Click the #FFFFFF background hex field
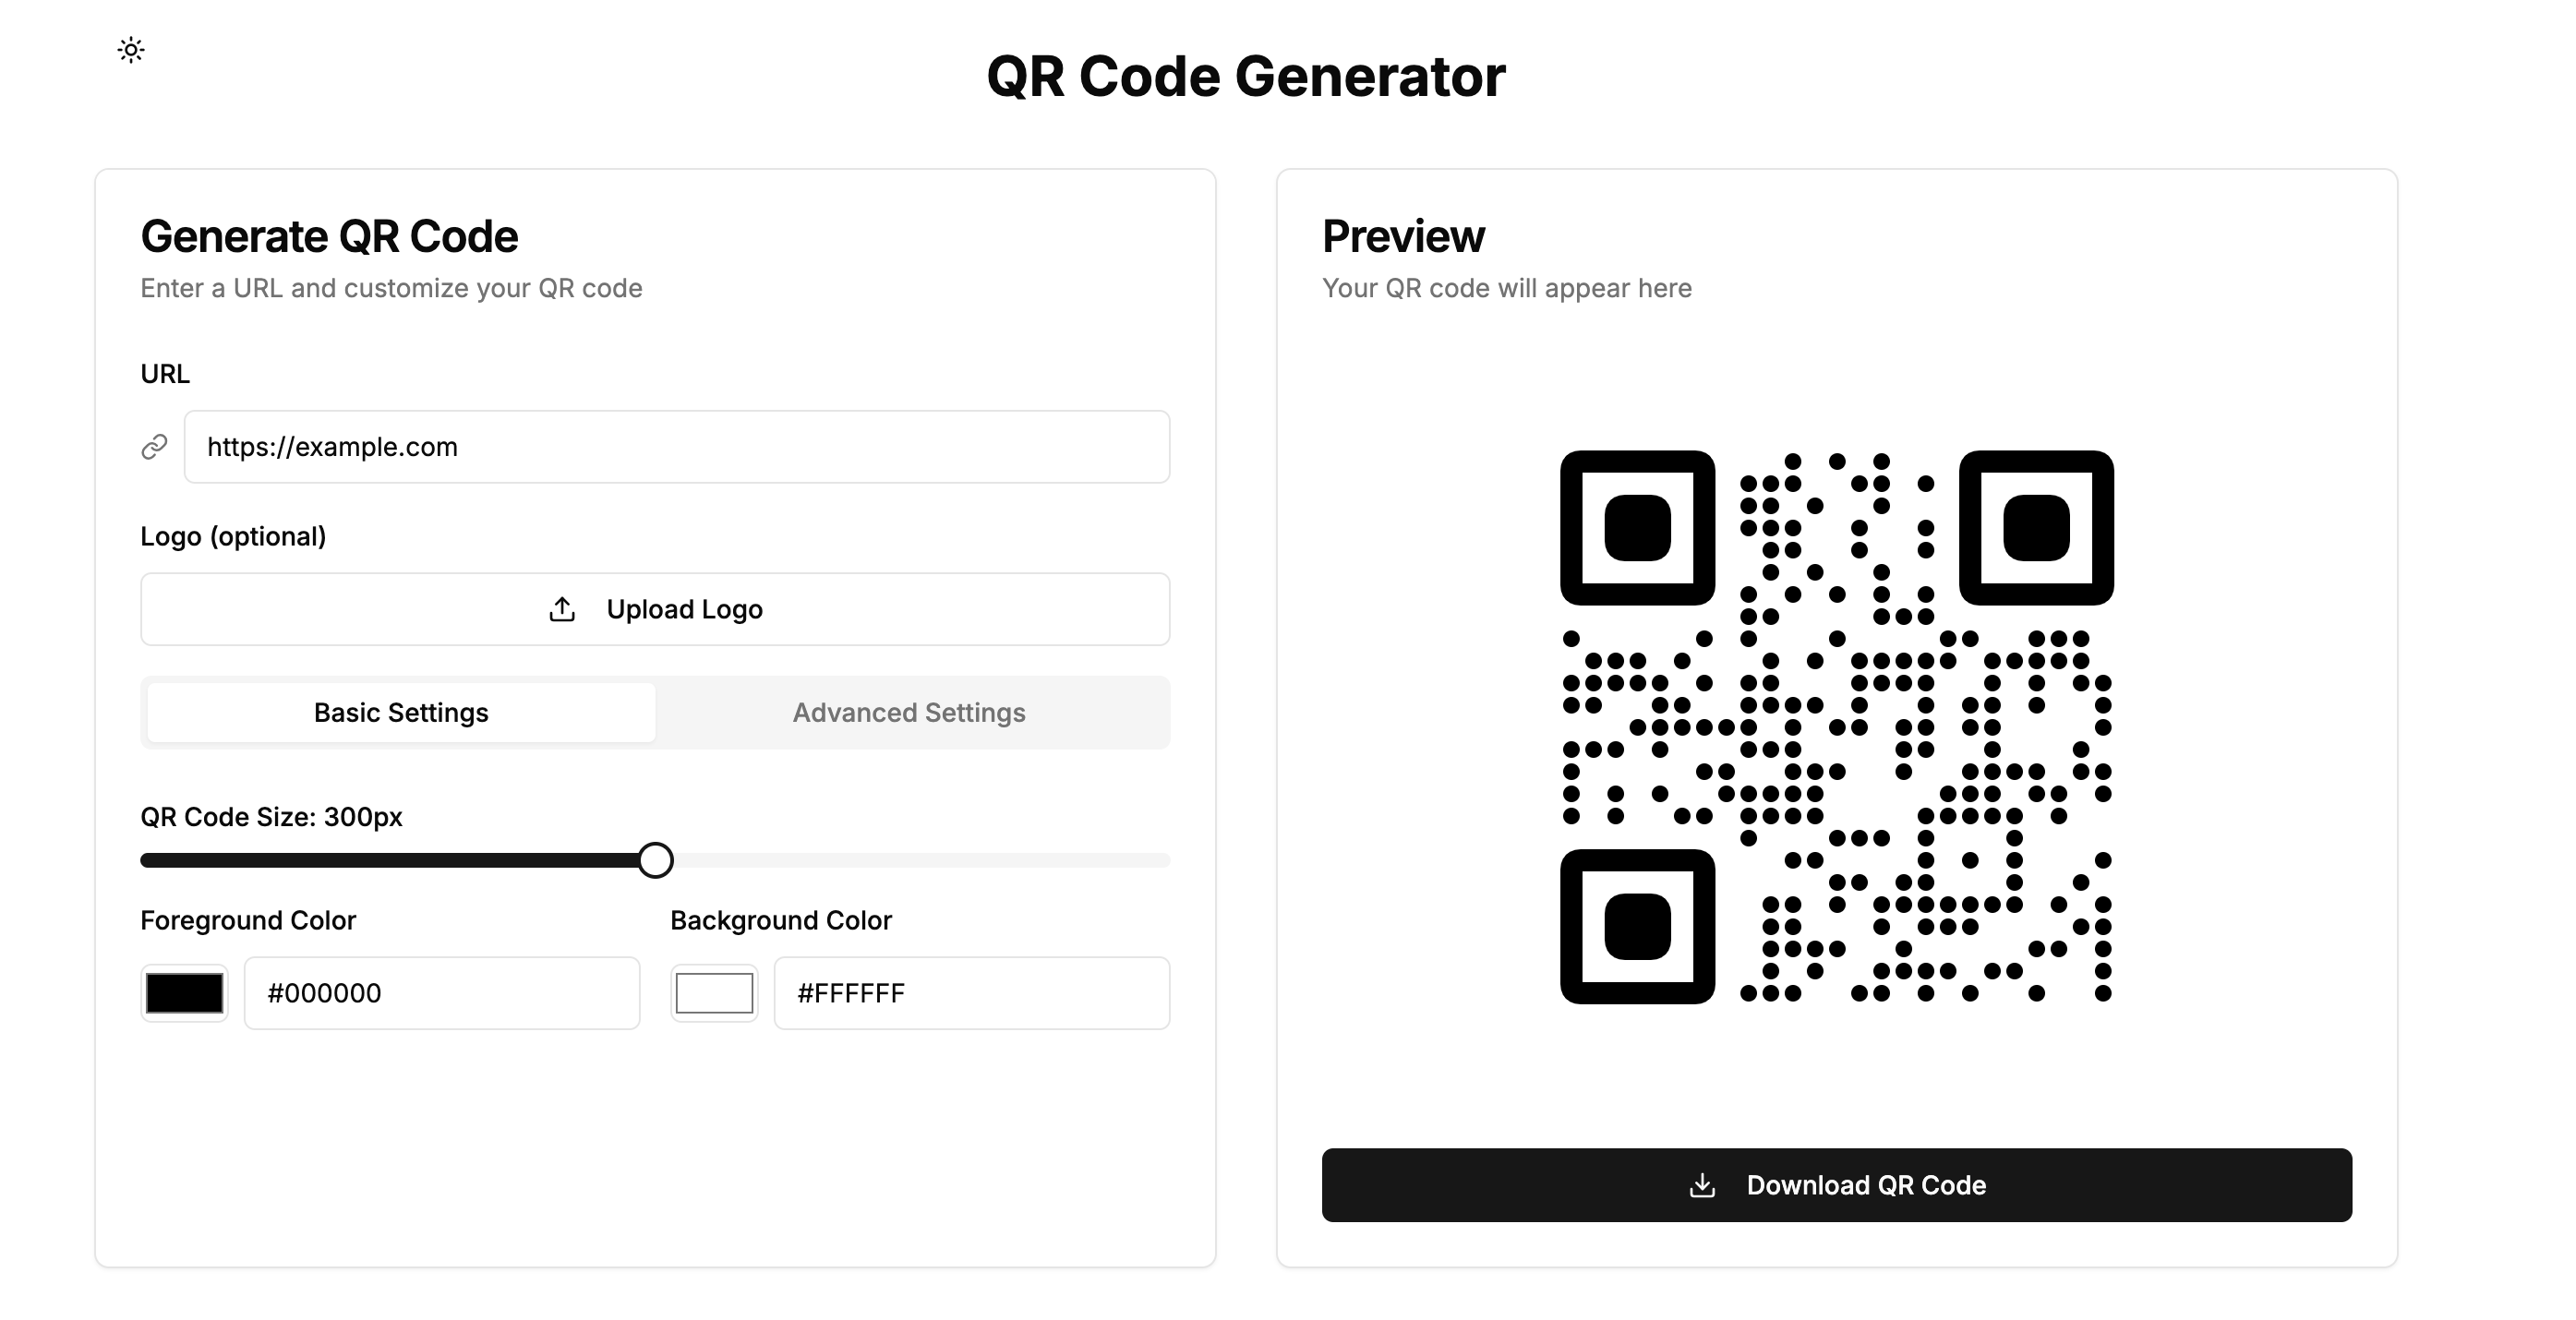This screenshot has height=1320, width=2576. (x=971, y=992)
